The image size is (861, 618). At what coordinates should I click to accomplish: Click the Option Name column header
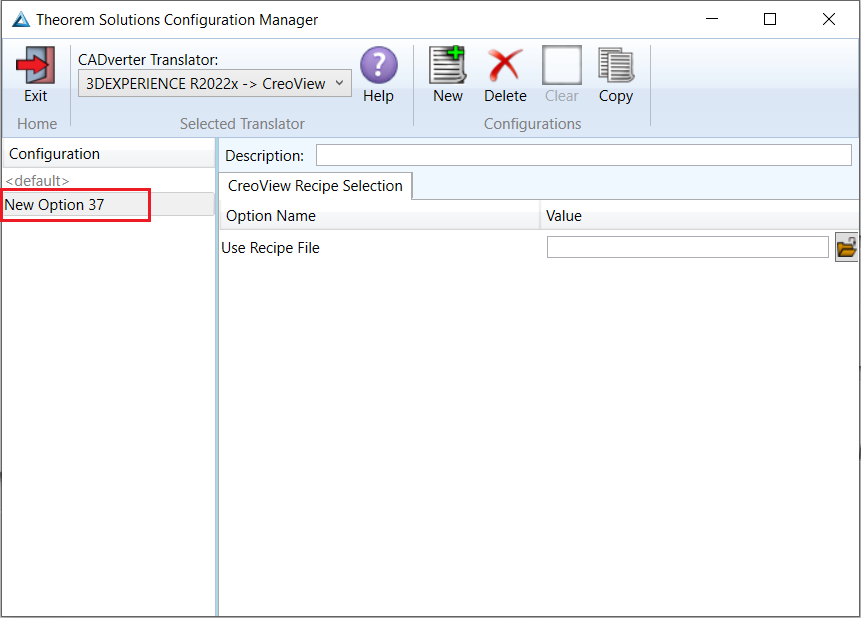point(380,216)
